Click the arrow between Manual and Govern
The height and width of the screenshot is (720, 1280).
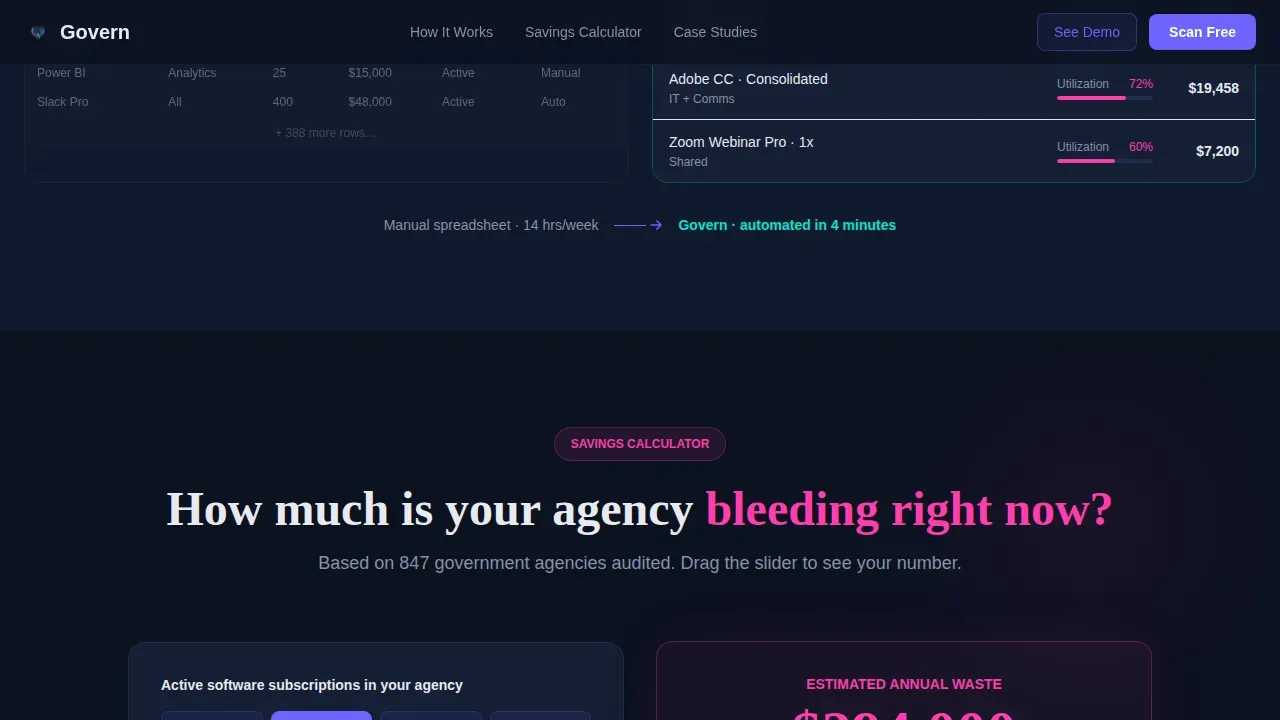coord(638,225)
